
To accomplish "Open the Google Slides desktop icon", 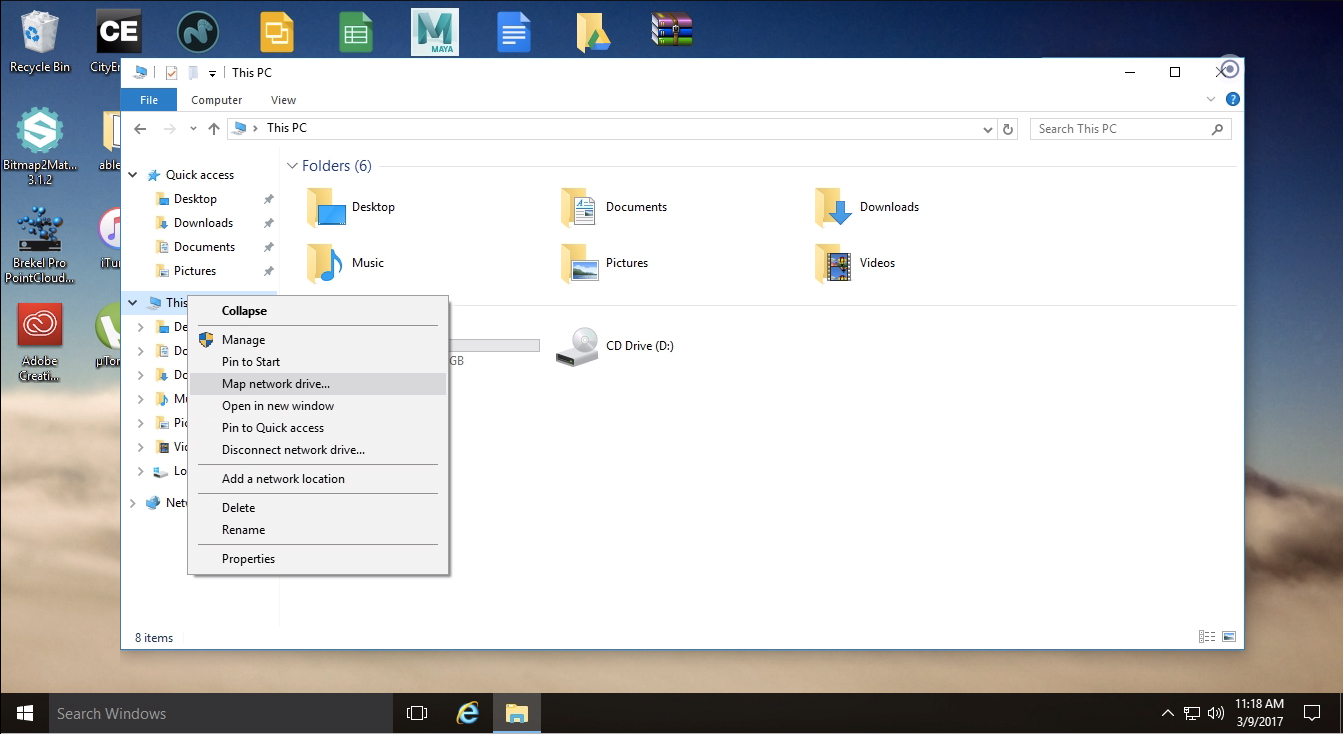I will [x=276, y=33].
